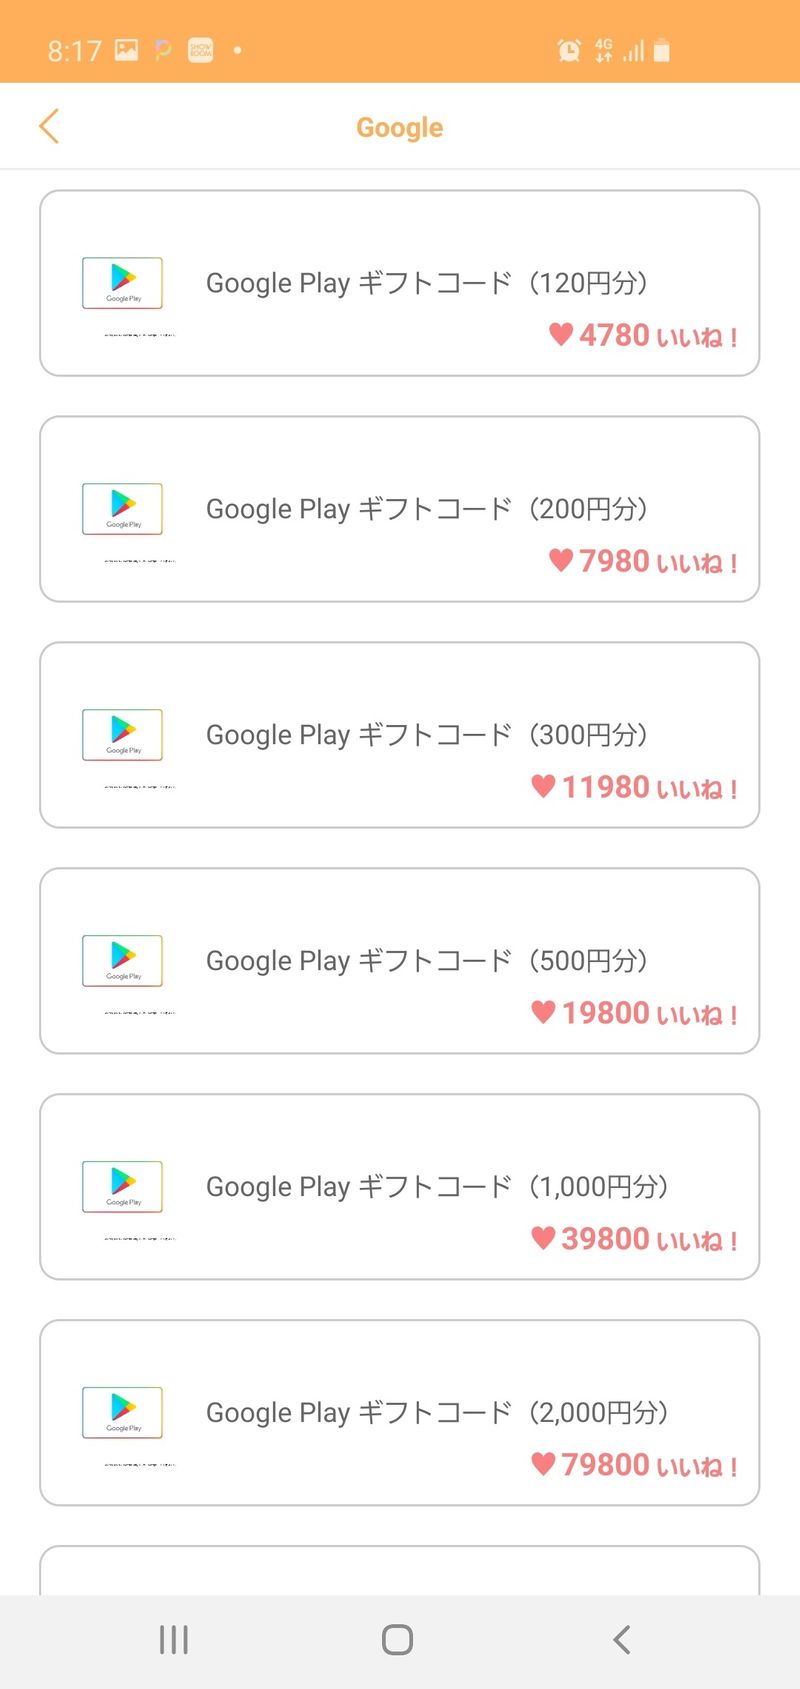Tap the 39800 いいね heart price
This screenshot has height=1689, width=800.
tap(634, 1240)
